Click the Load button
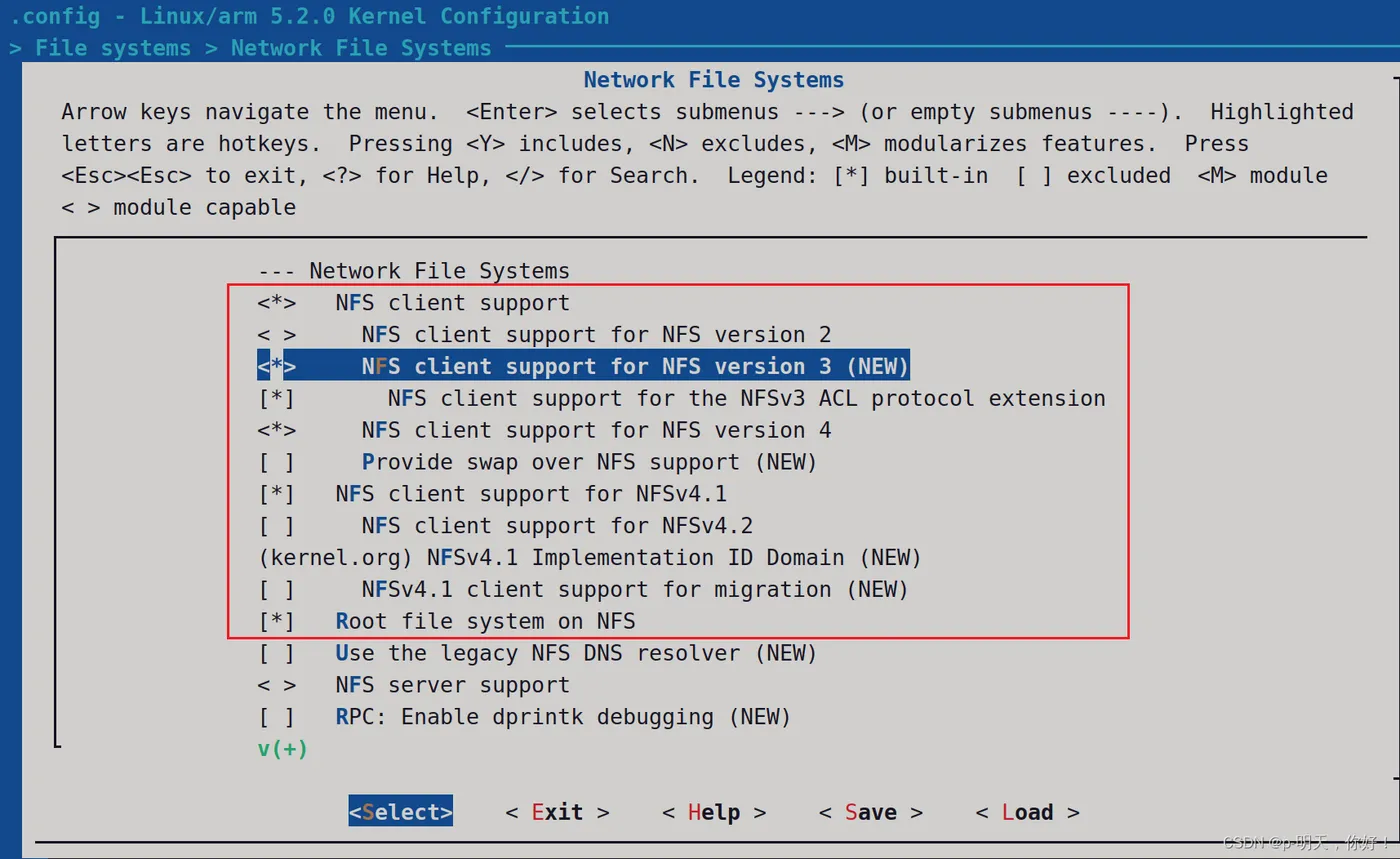The width and height of the screenshot is (1400, 859). tap(1027, 812)
